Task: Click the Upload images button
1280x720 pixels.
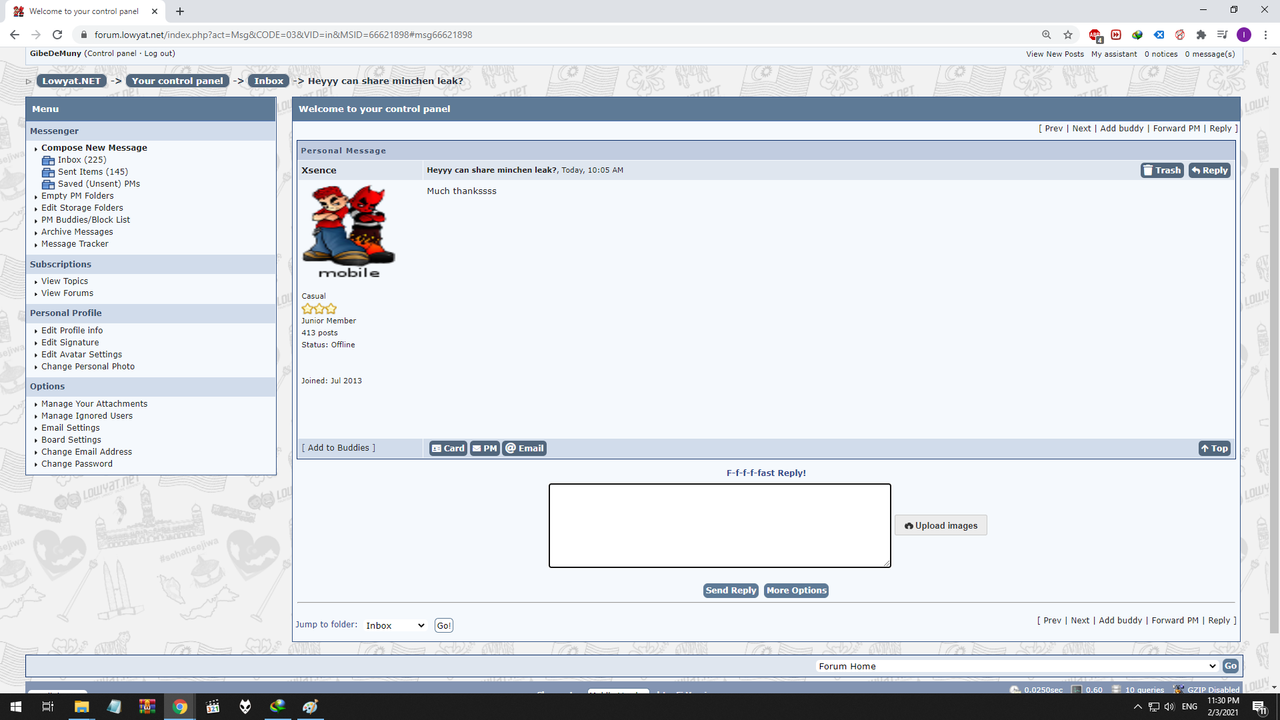Action: click(940, 525)
